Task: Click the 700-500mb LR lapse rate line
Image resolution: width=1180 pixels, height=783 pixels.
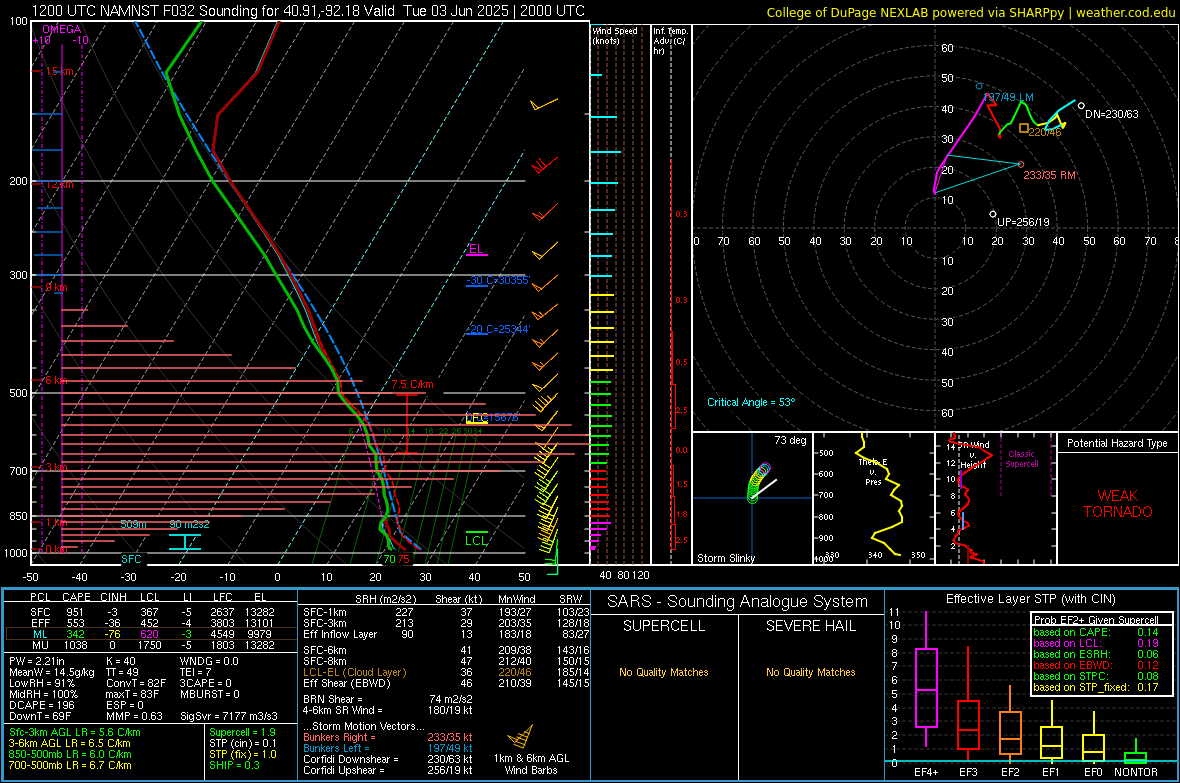Action: (x=71, y=765)
